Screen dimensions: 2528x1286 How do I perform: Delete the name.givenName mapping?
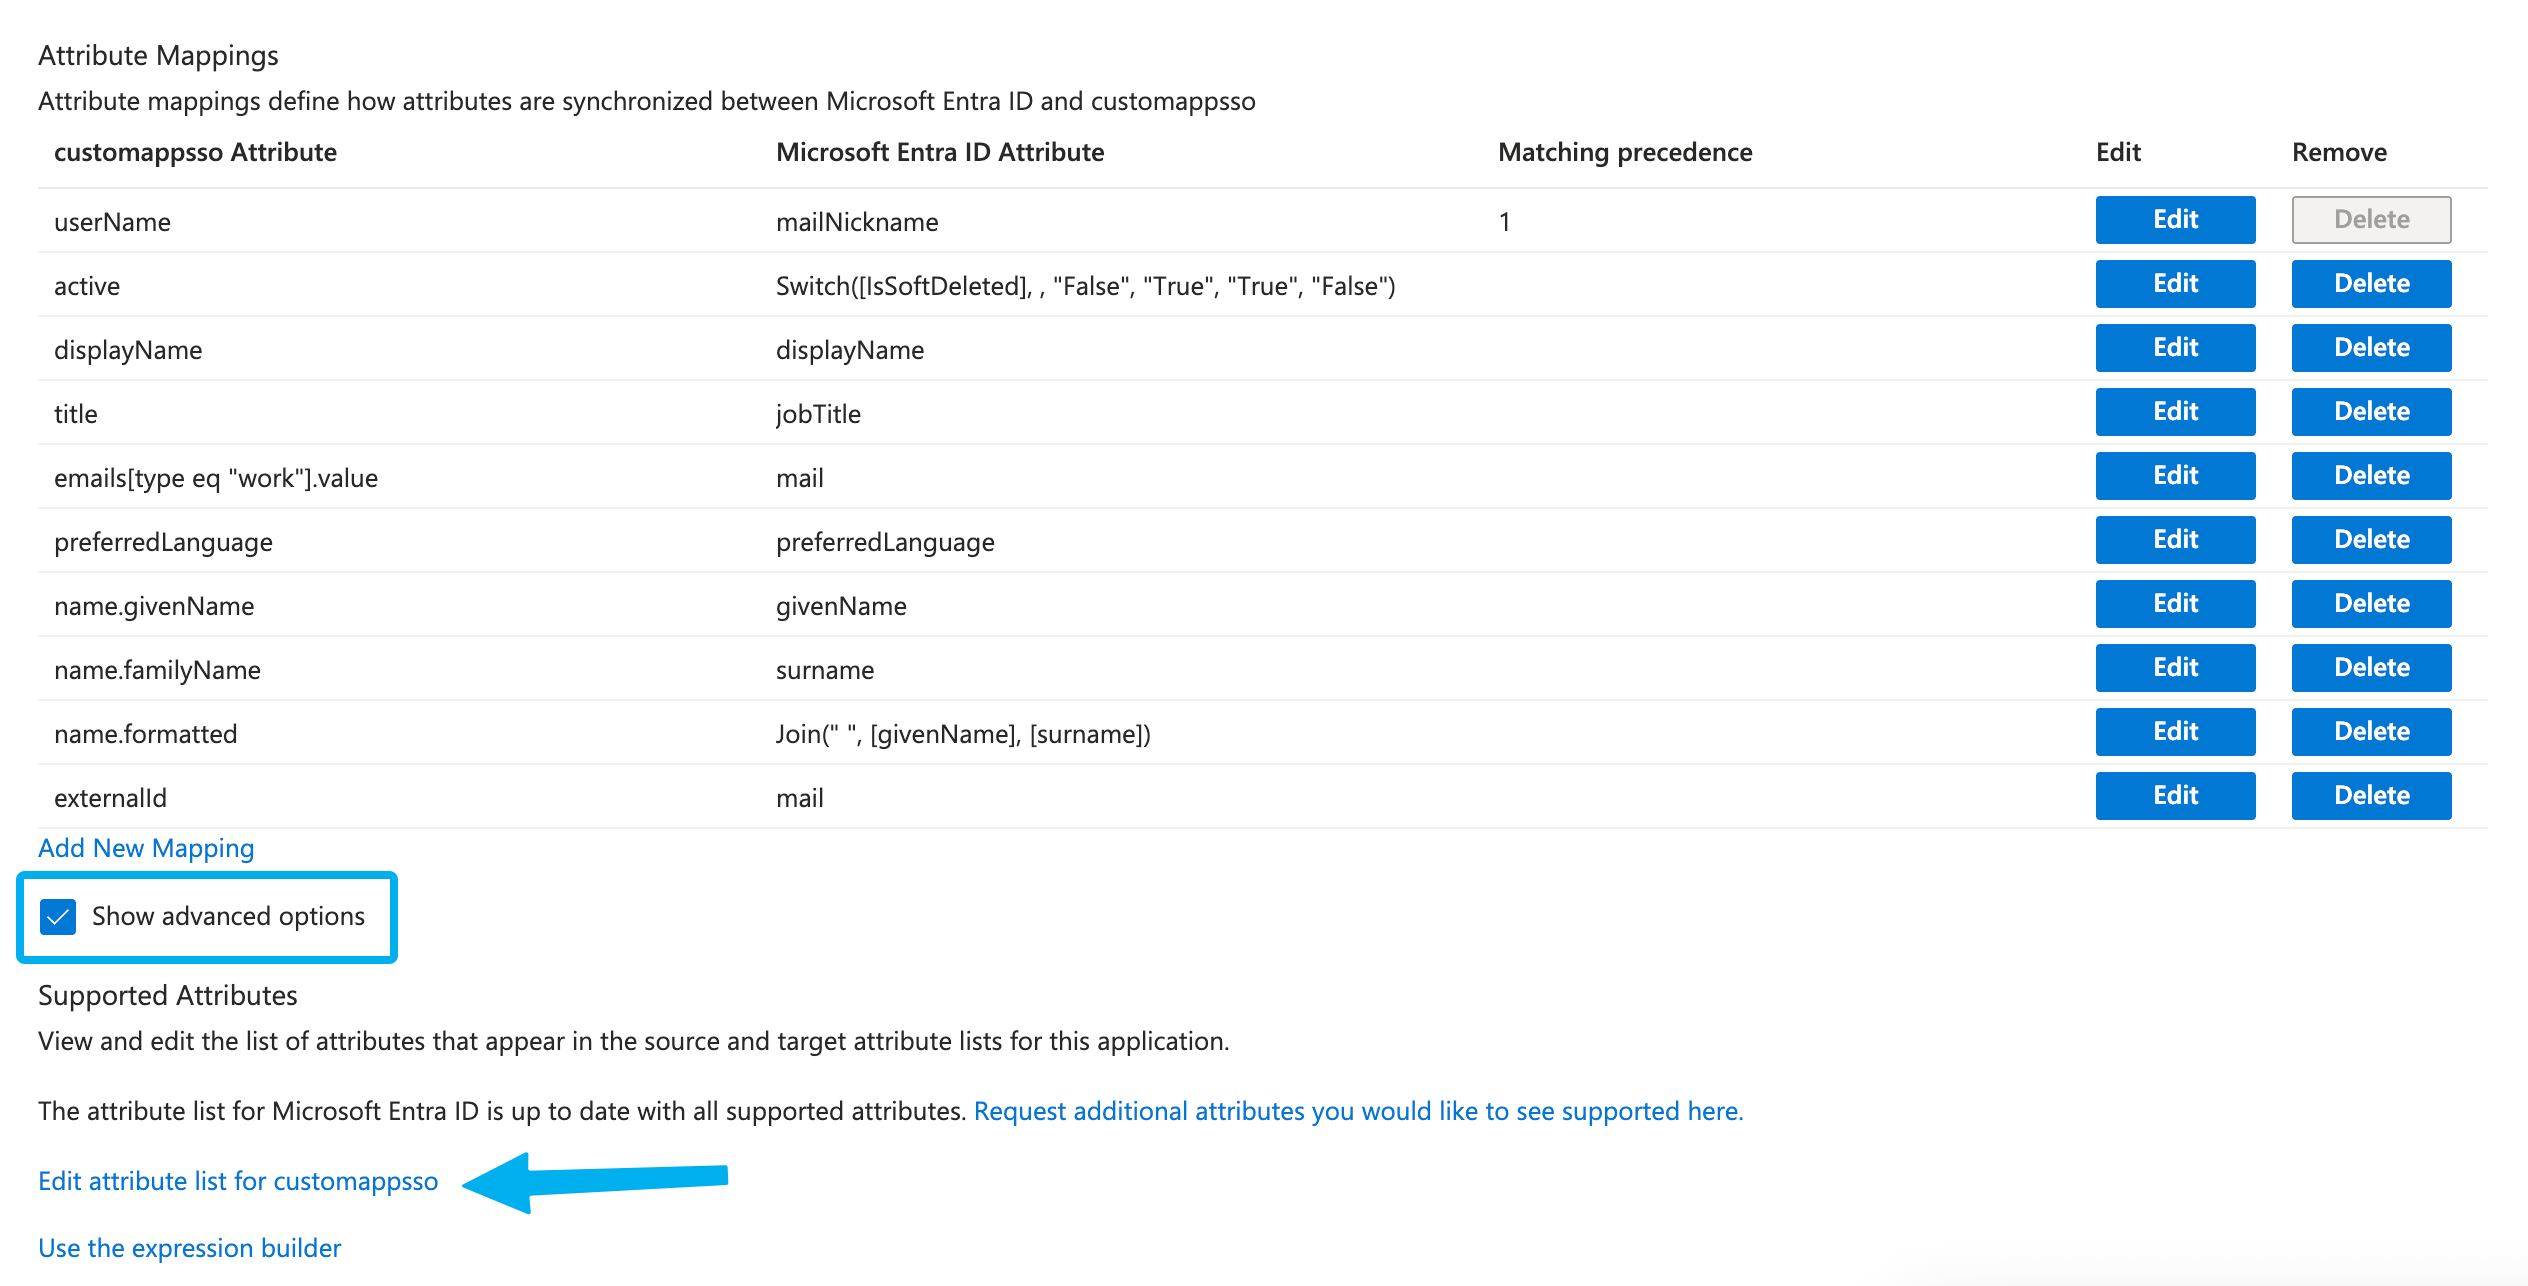pyautogui.click(x=2370, y=603)
